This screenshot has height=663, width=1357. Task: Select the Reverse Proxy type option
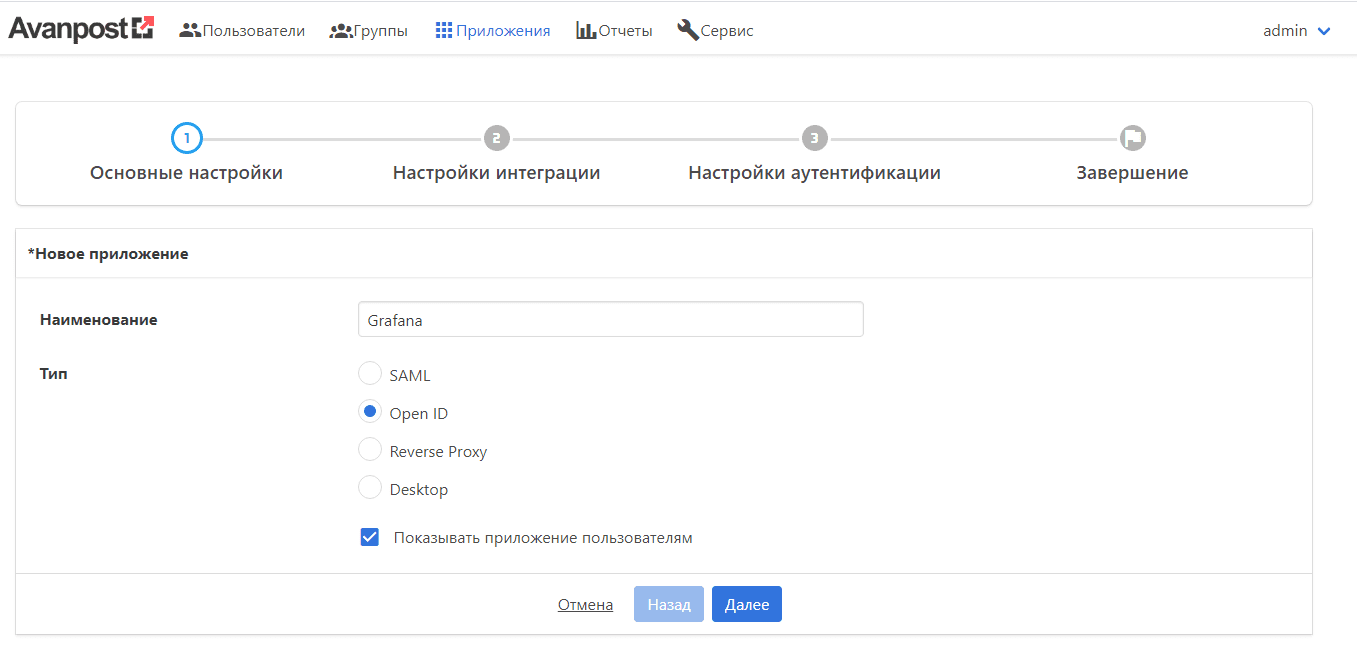[x=370, y=450]
